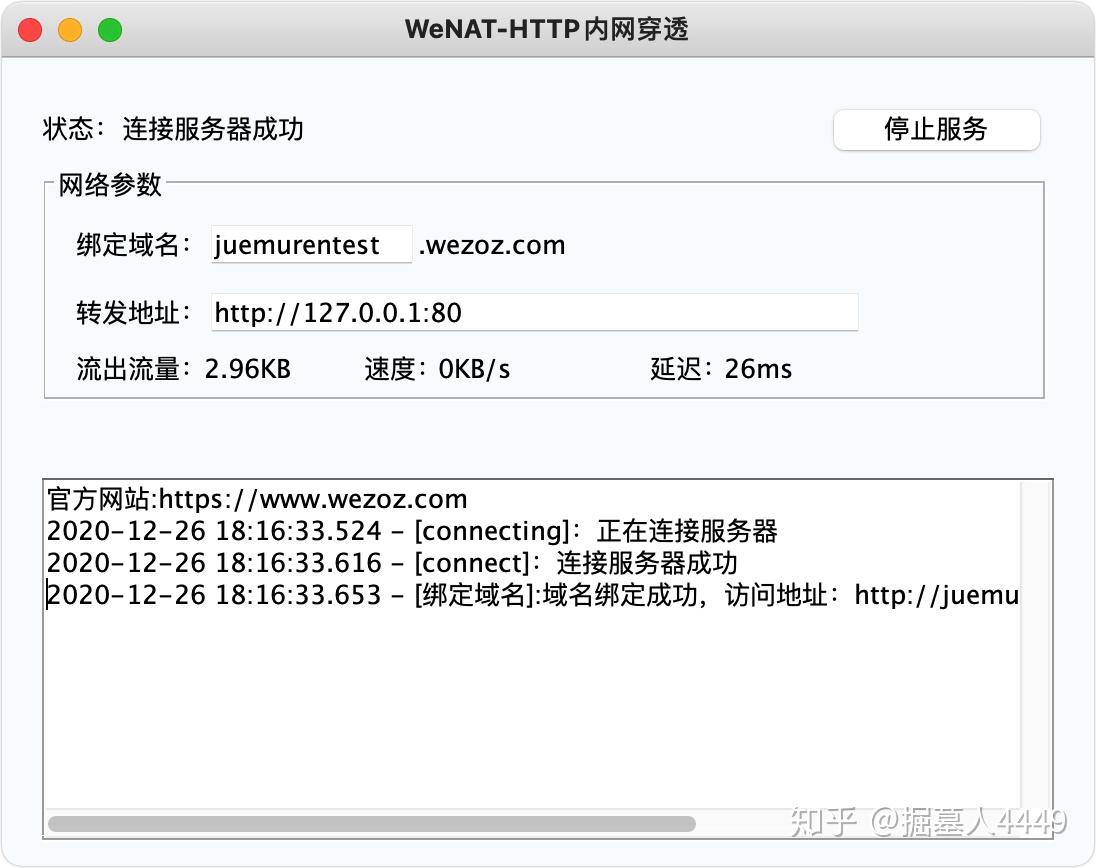Click the 速度 0KB/s readout

[x=437, y=369]
